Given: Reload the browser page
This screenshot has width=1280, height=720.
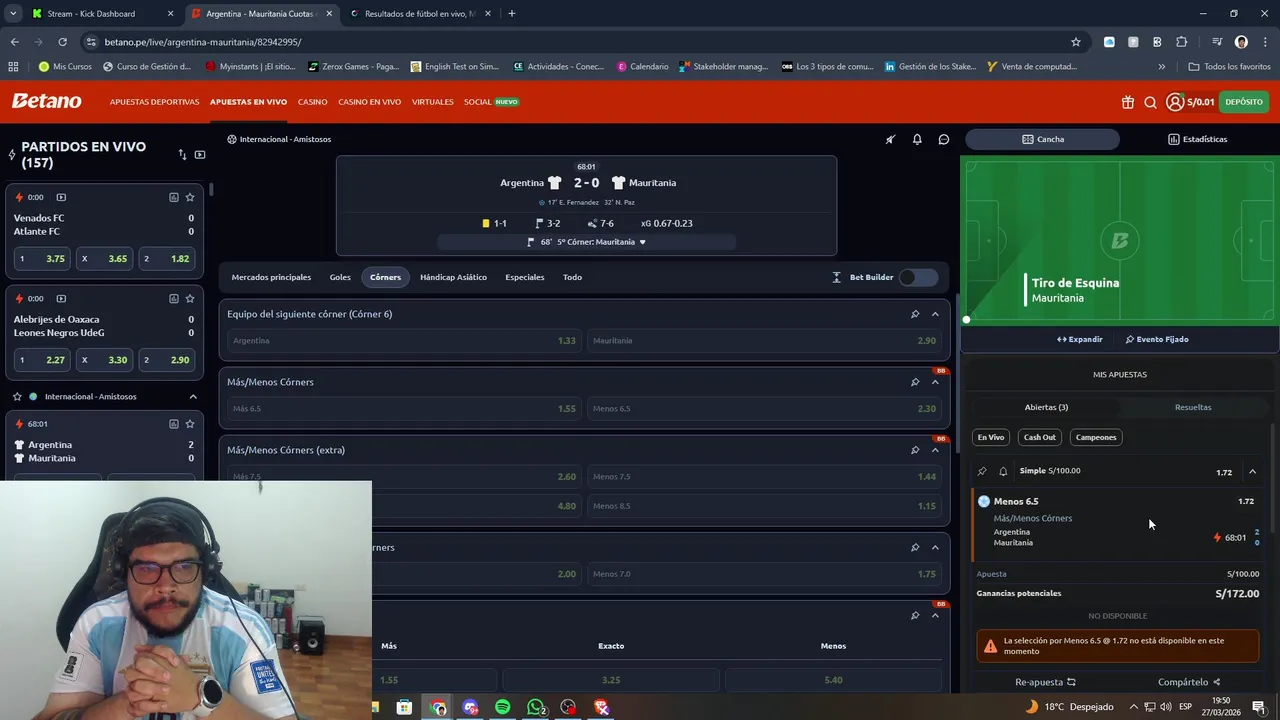Looking at the screenshot, I should tap(62, 42).
